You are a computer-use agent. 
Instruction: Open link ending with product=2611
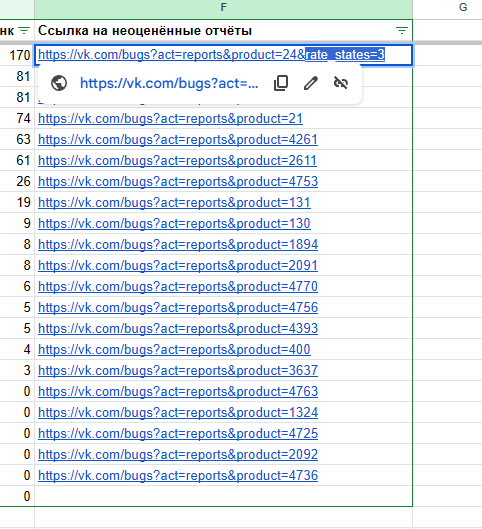pos(177,161)
